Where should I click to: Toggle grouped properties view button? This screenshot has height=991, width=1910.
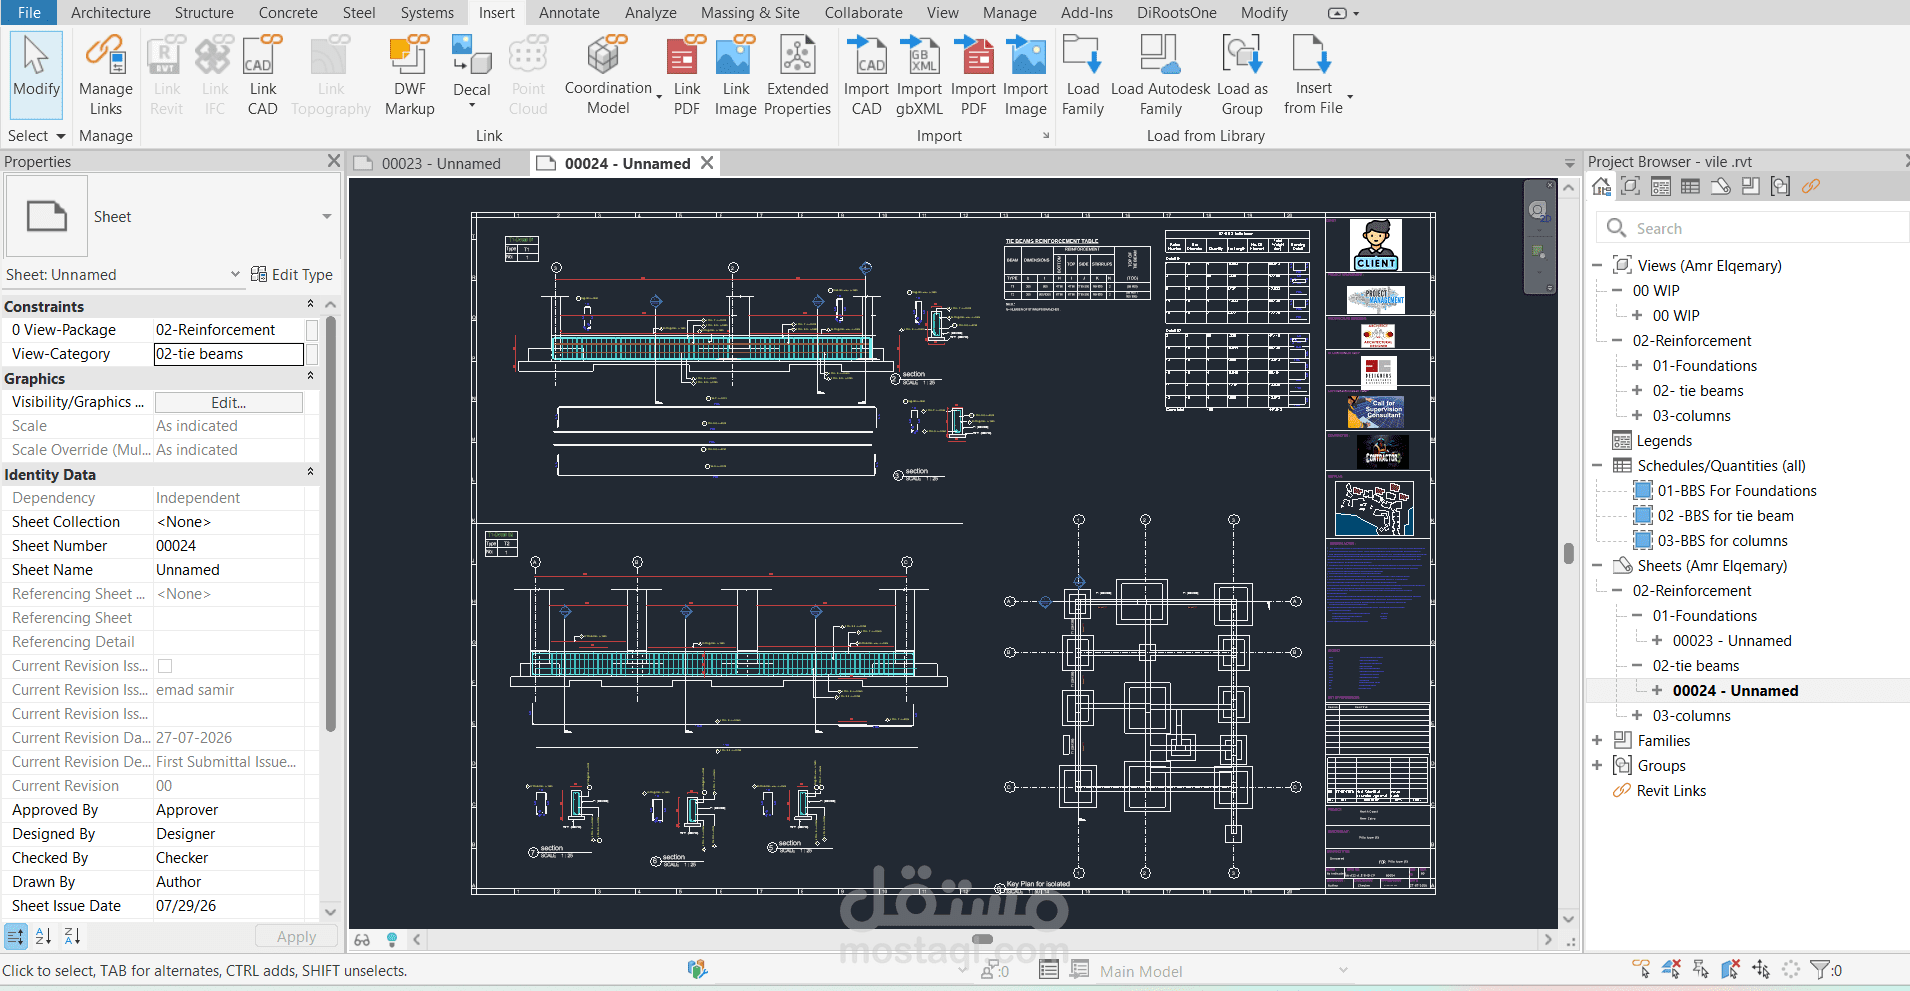click(15, 936)
